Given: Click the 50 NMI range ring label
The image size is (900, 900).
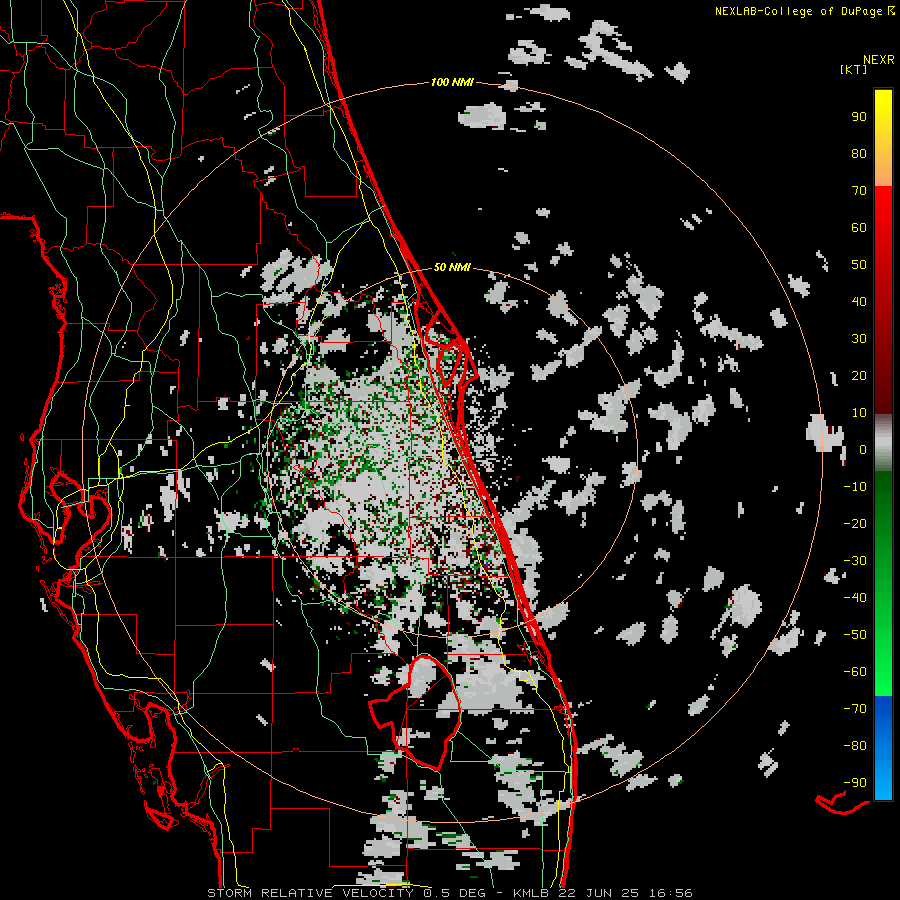Looking at the screenshot, I should (452, 267).
